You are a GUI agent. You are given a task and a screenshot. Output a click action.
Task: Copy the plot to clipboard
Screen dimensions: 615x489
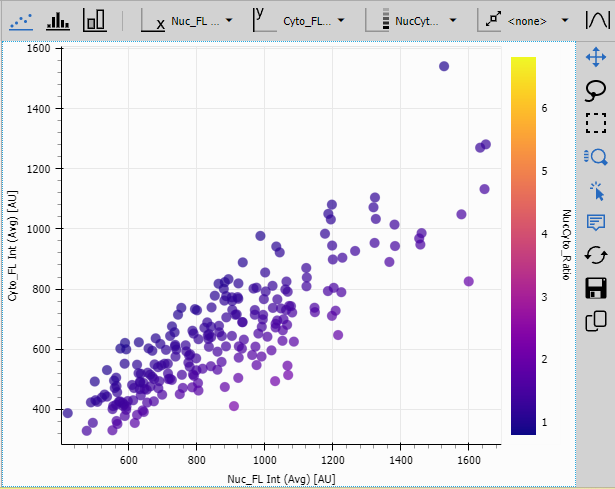coord(596,322)
